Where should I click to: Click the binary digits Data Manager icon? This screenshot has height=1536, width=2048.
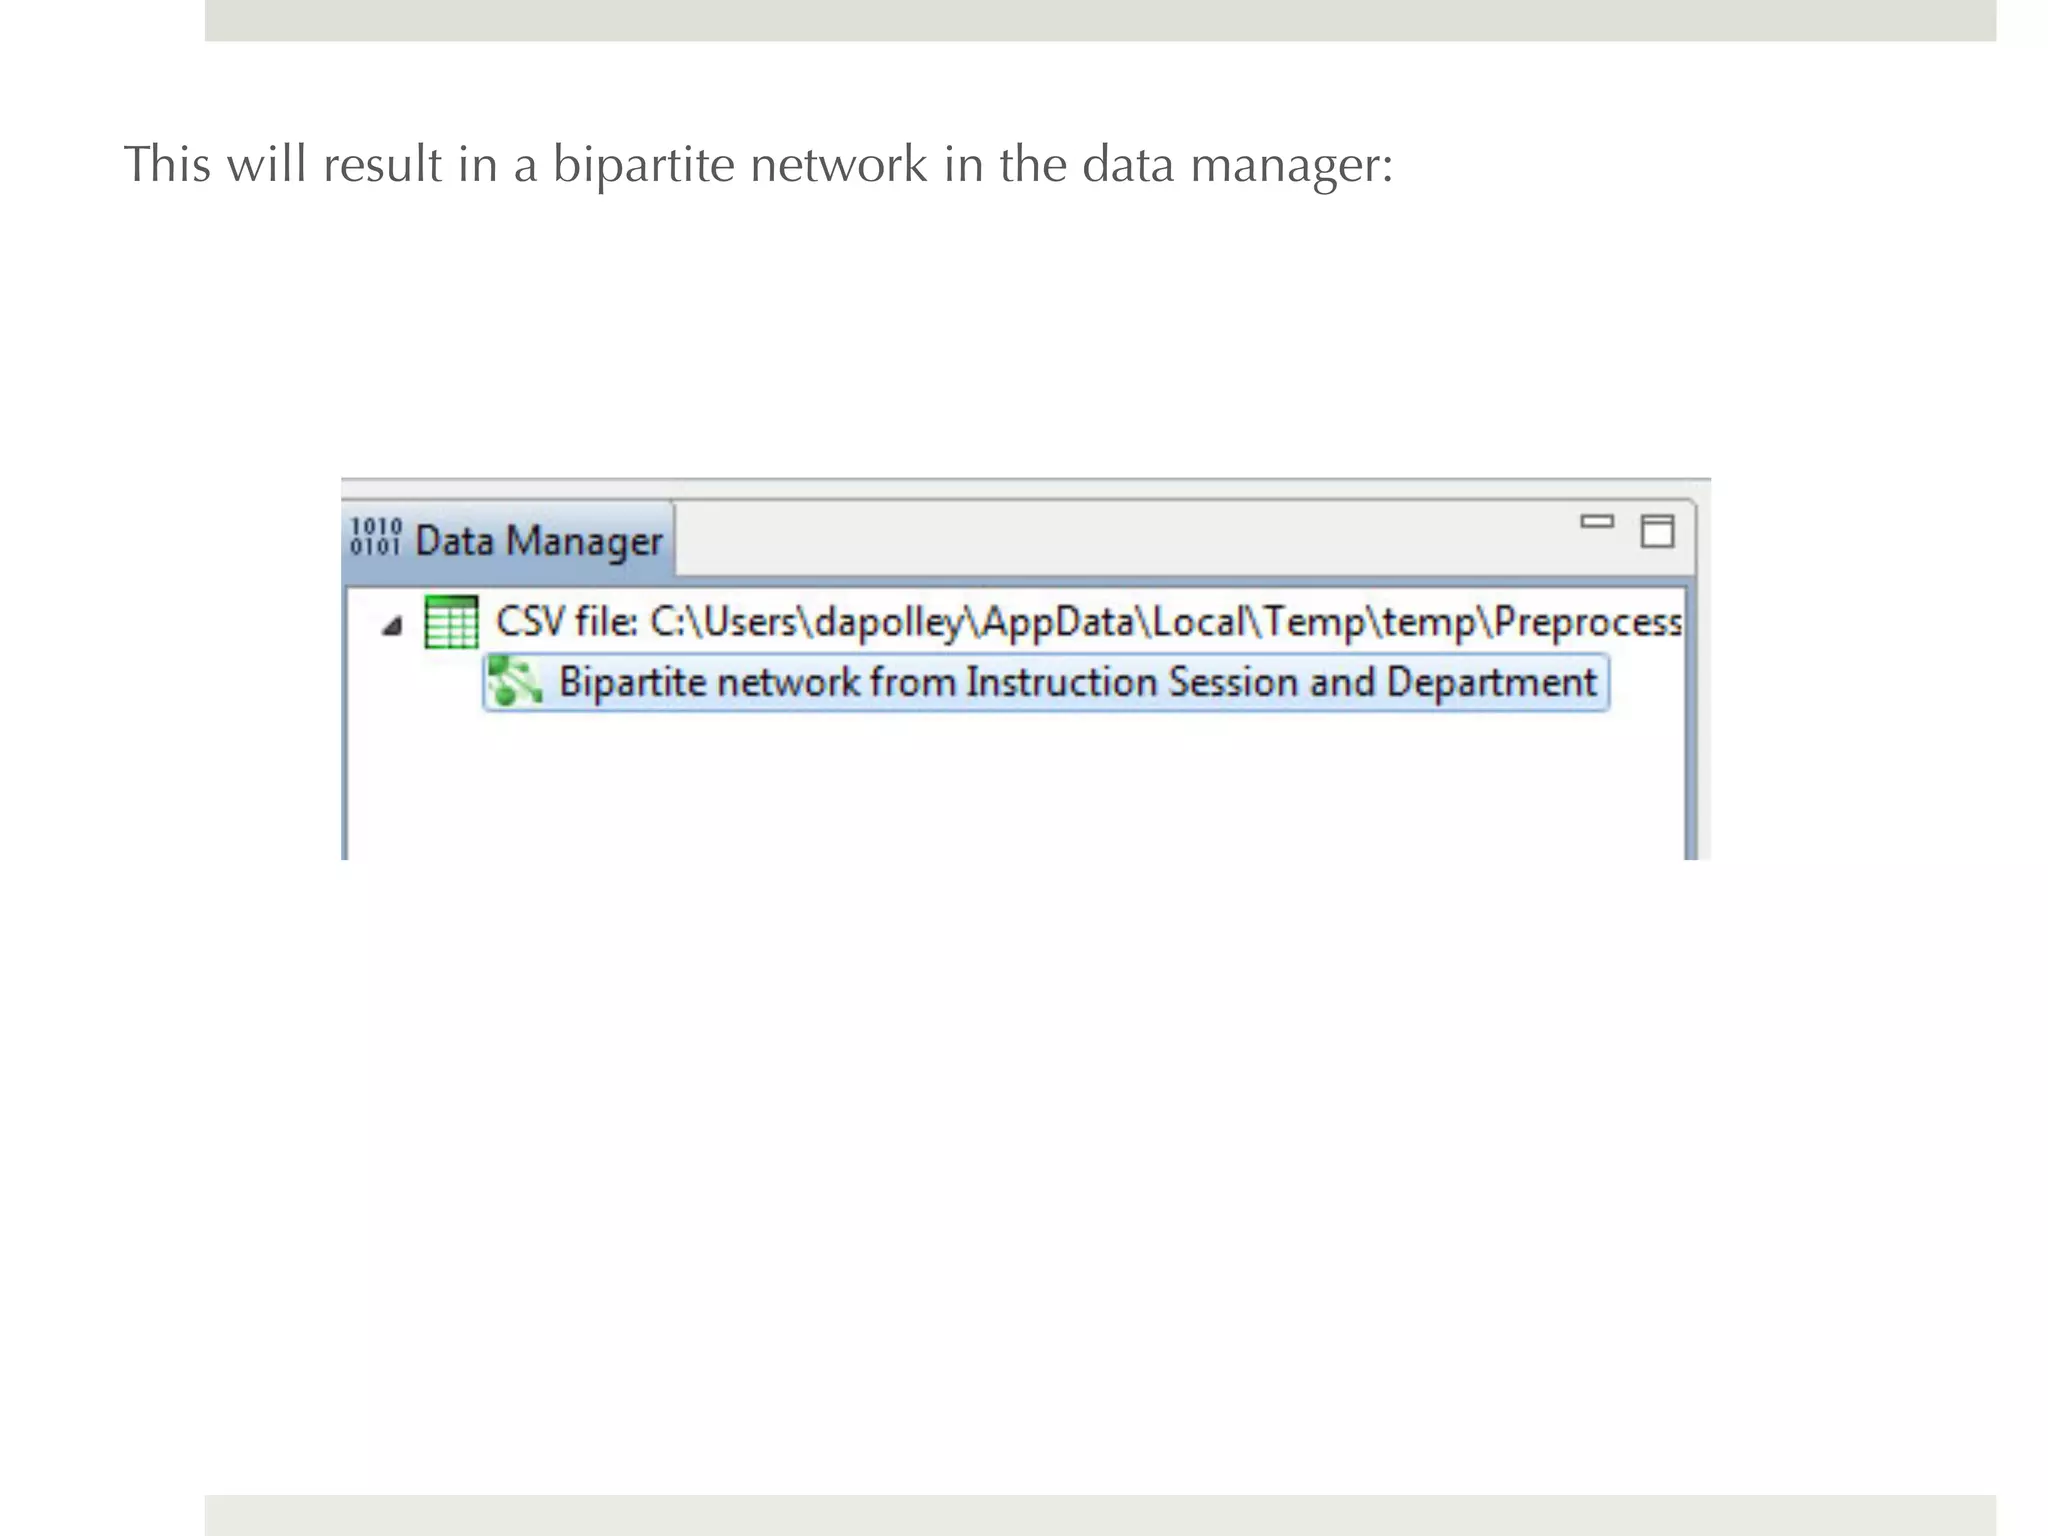click(376, 538)
